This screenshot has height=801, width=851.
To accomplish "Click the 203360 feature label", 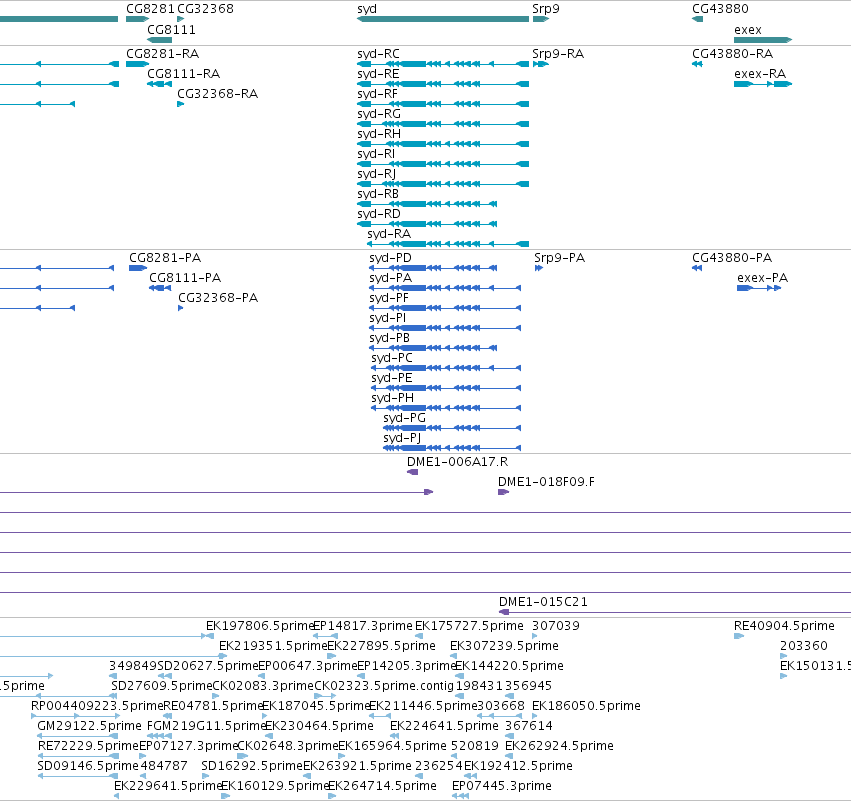I will coord(804,646).
